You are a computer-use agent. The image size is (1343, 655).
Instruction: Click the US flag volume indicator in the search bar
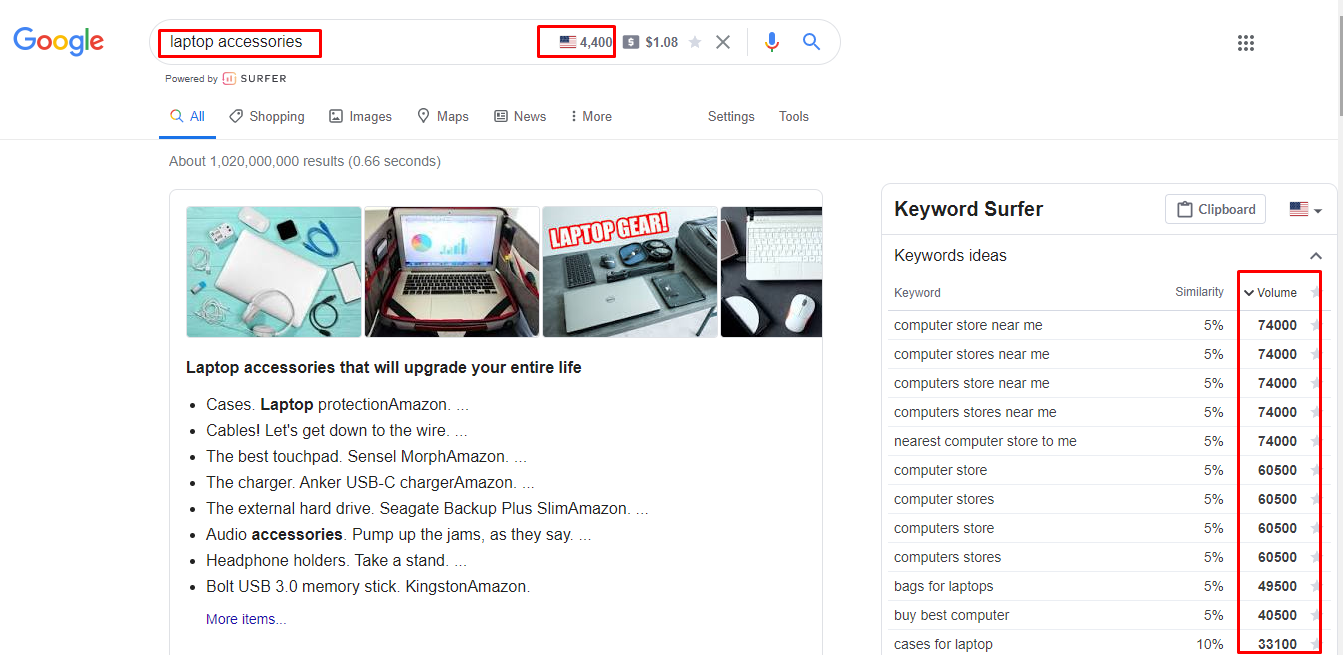[x=586, y=42]
